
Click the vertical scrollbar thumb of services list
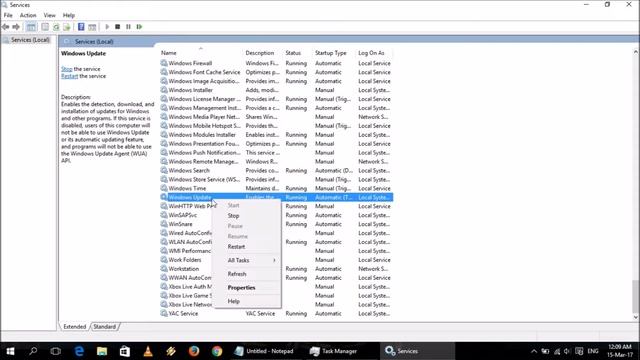[x=636, y=296]
